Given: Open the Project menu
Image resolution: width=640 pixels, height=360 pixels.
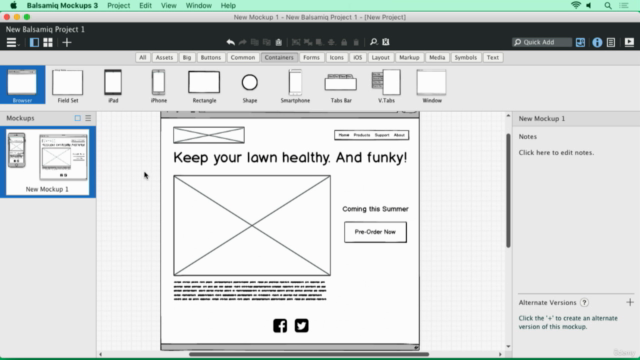Looking at the screenshot, I should 118,5.
